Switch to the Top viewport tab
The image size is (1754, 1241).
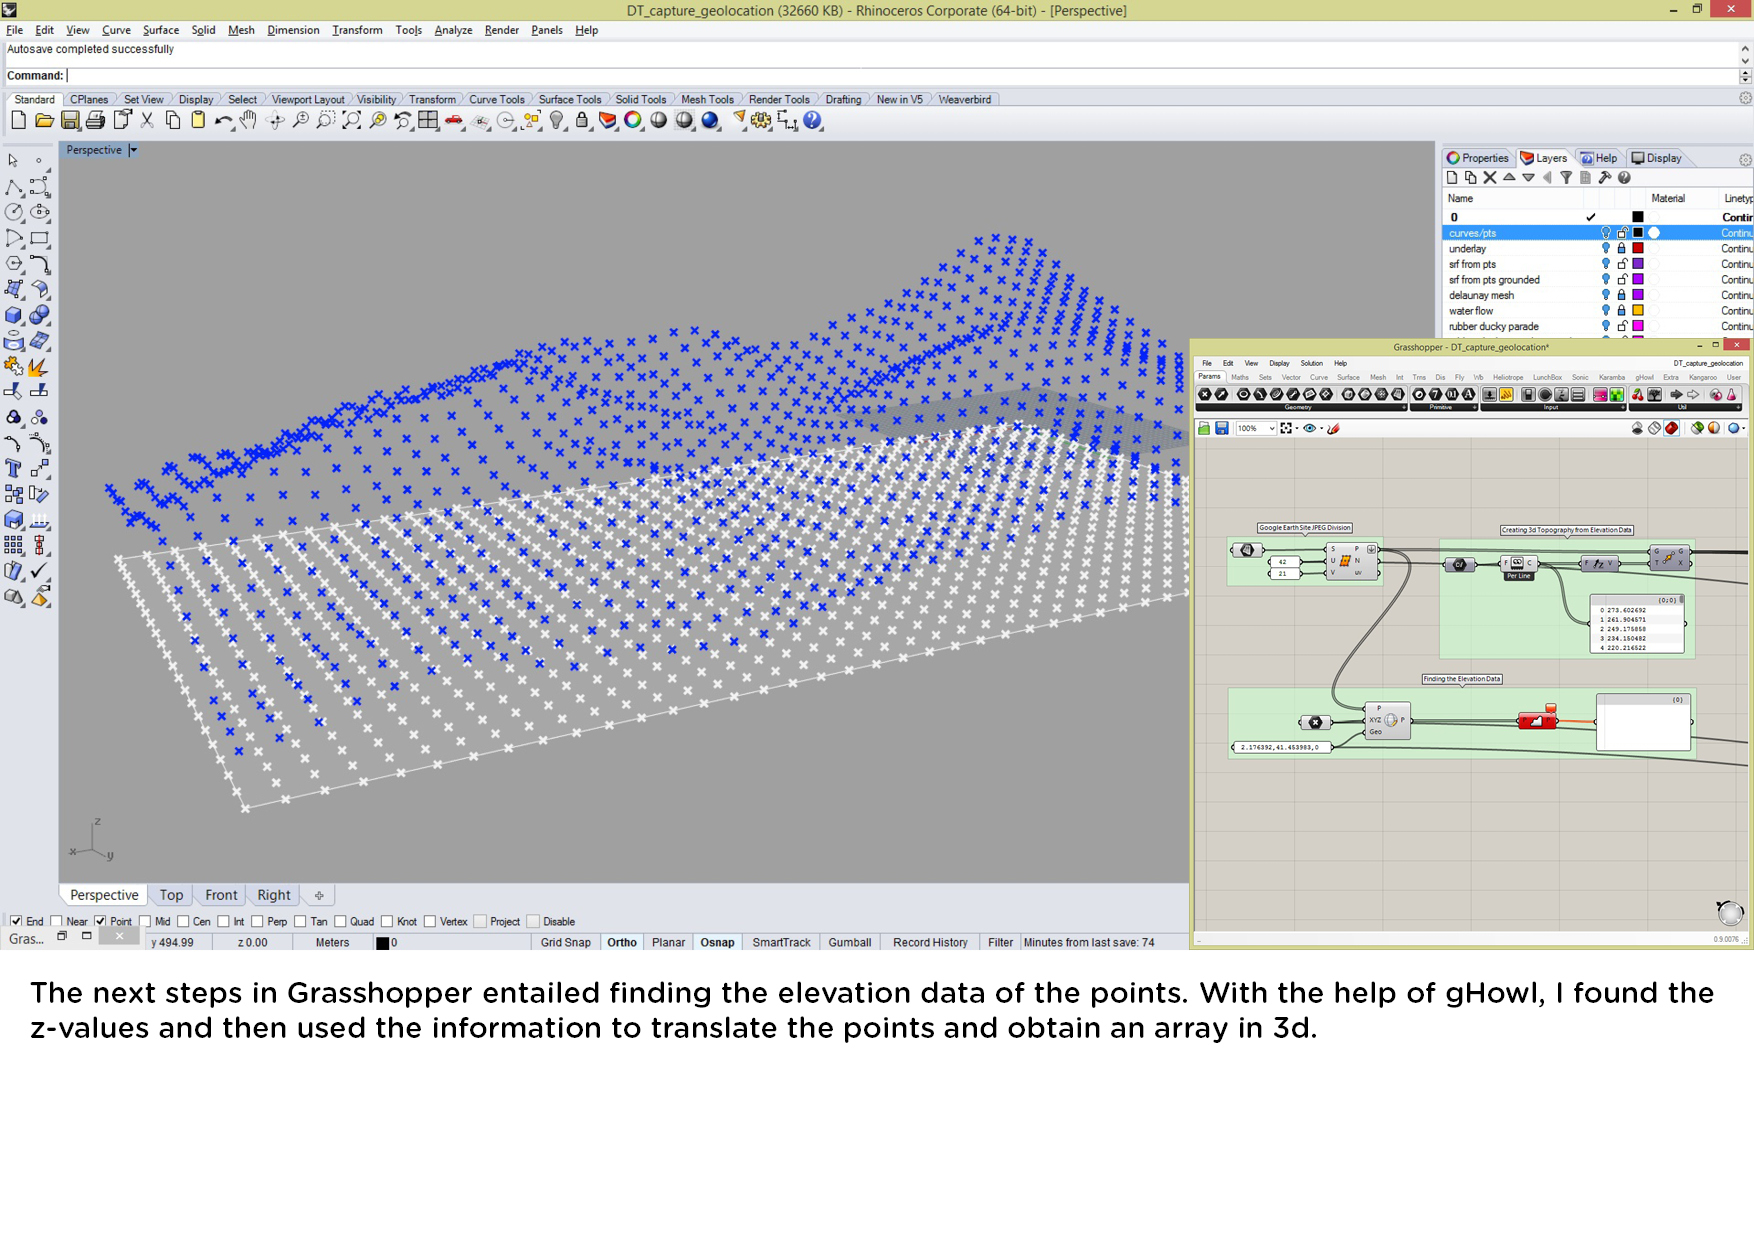pyautogui.click(x=171, y=896)
